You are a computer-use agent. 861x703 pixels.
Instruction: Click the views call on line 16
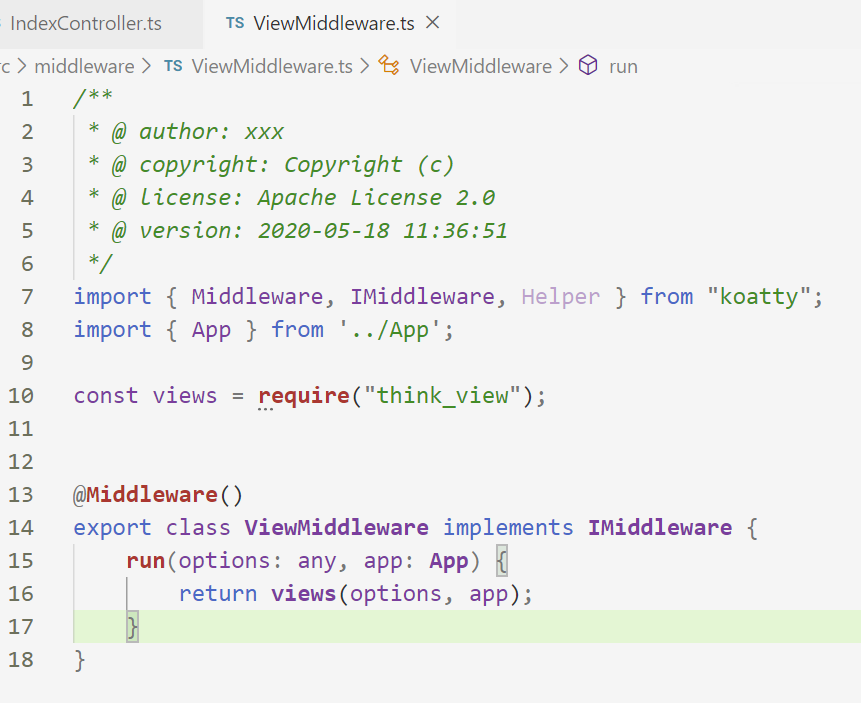pos(304,594)
